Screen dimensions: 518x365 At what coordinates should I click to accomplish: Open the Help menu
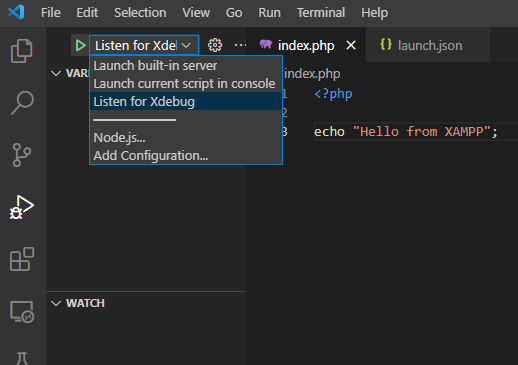pos(375,13)
